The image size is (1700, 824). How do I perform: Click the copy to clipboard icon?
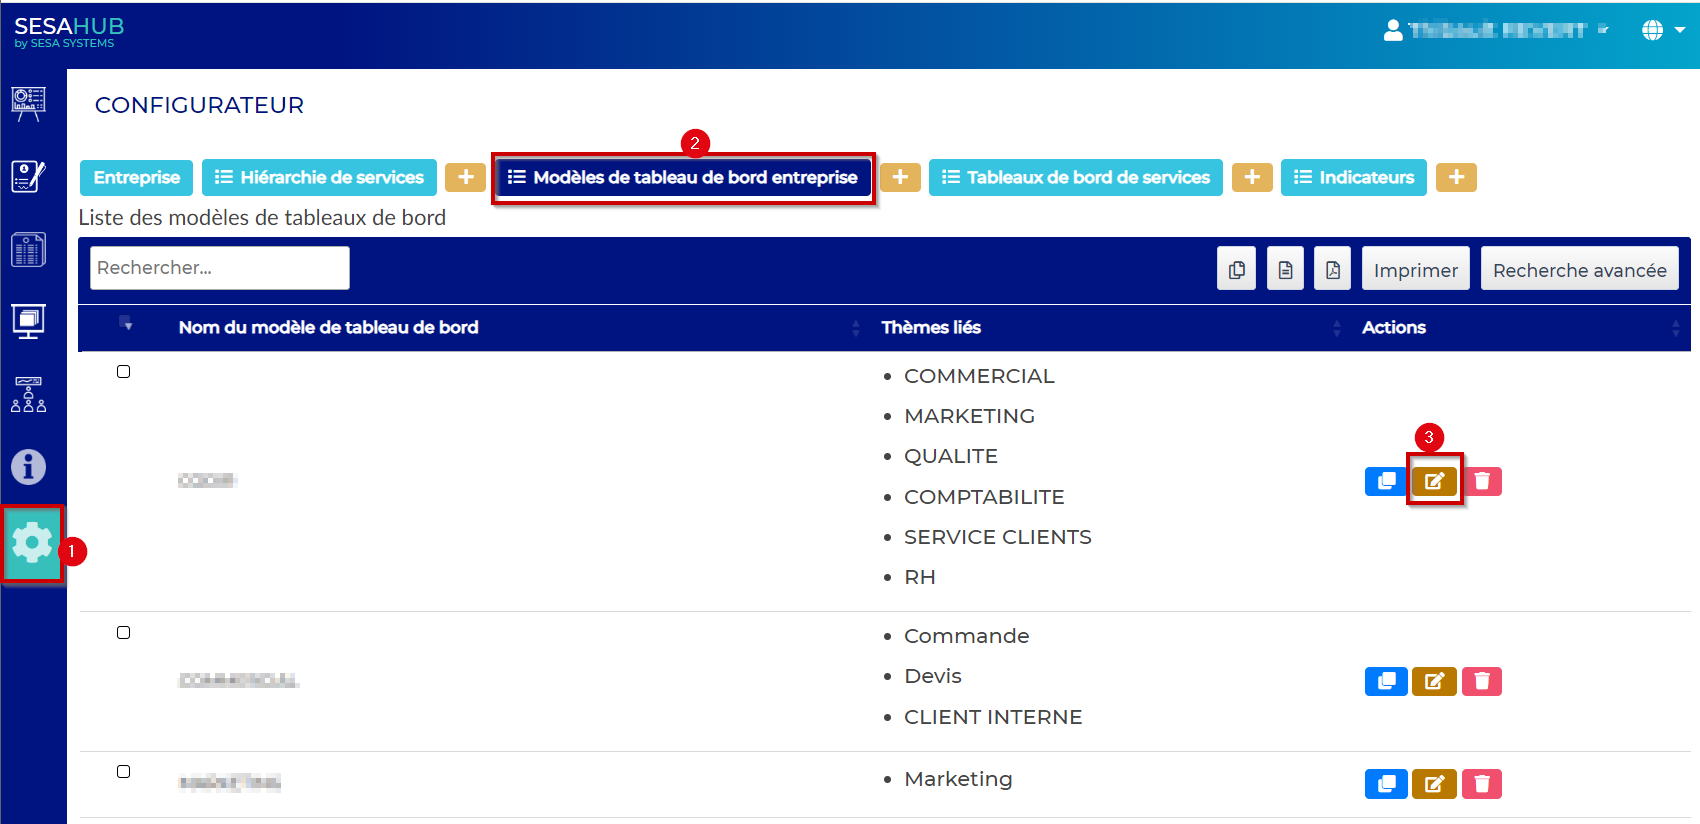(1237, 269)
